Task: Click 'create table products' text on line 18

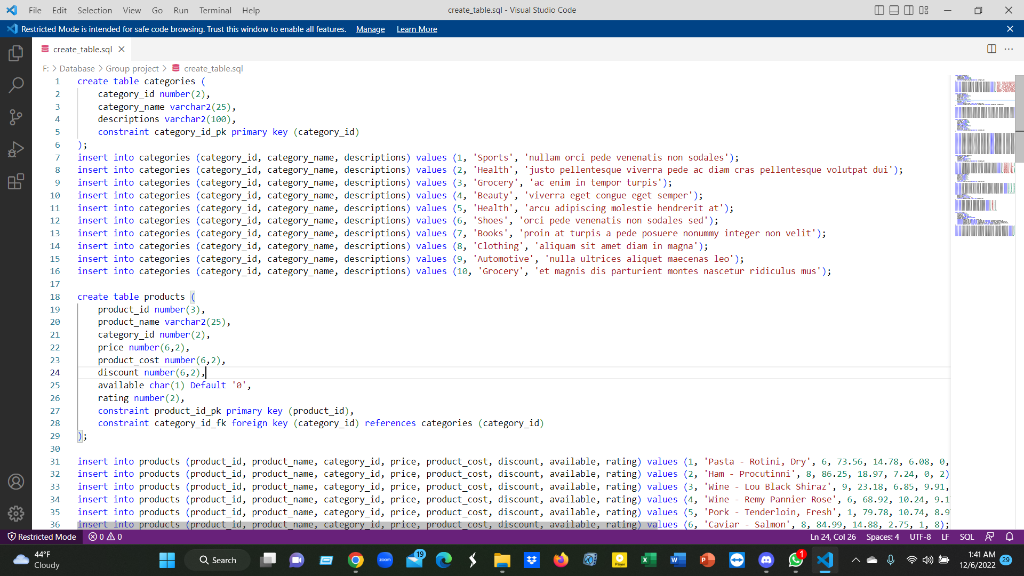Action: [x=131, y=296]
